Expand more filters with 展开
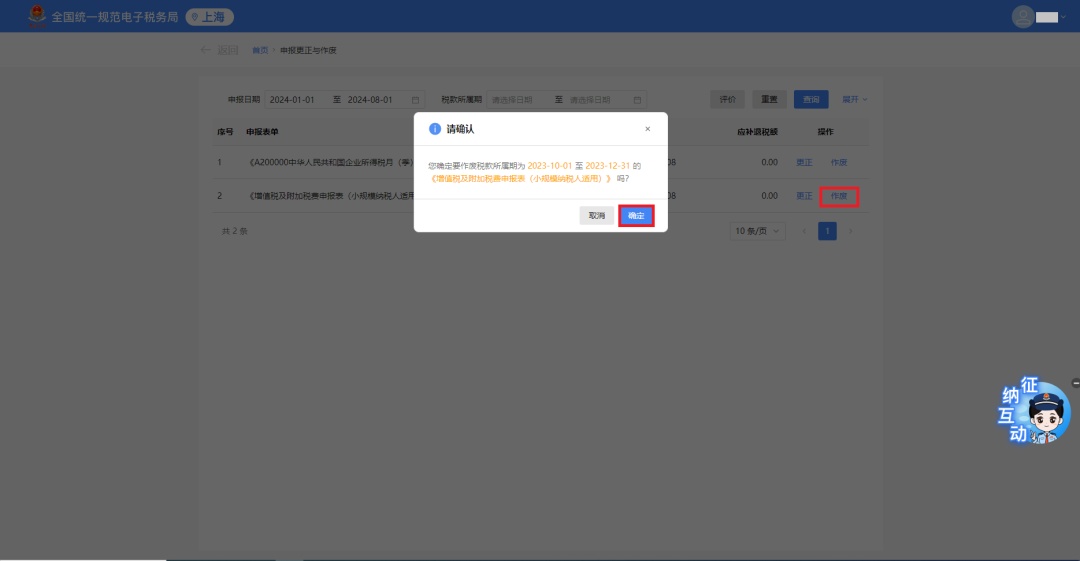1080x561 pixels. tap(854, 99)
